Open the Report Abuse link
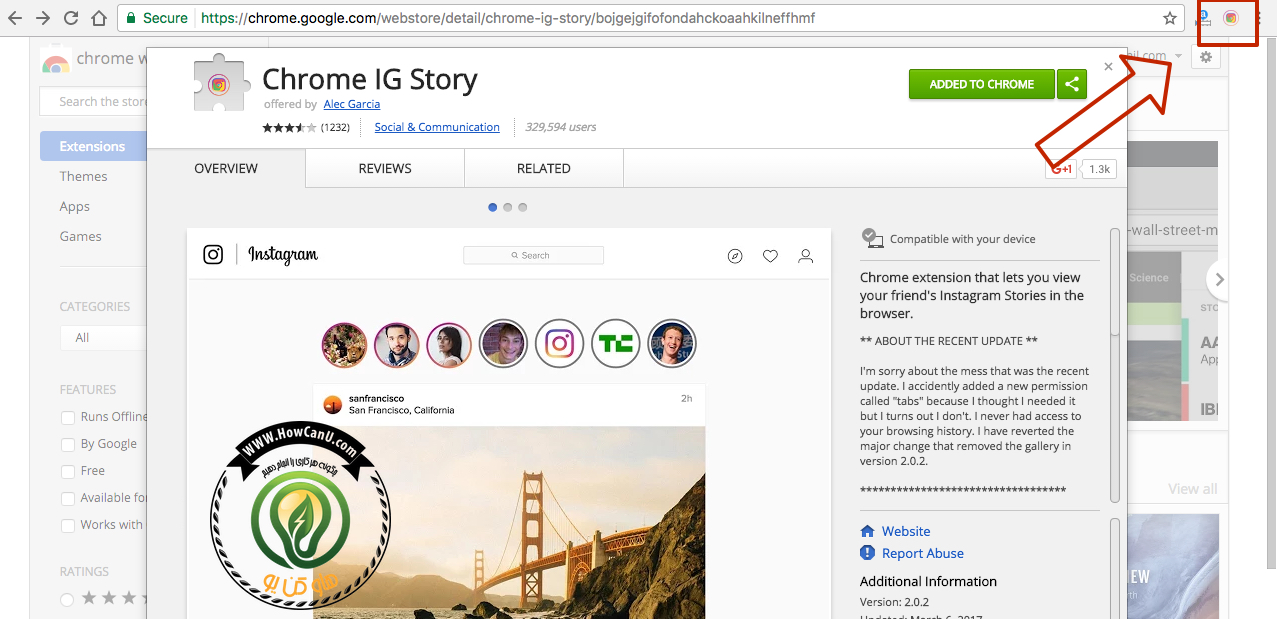 pos(923,553)
